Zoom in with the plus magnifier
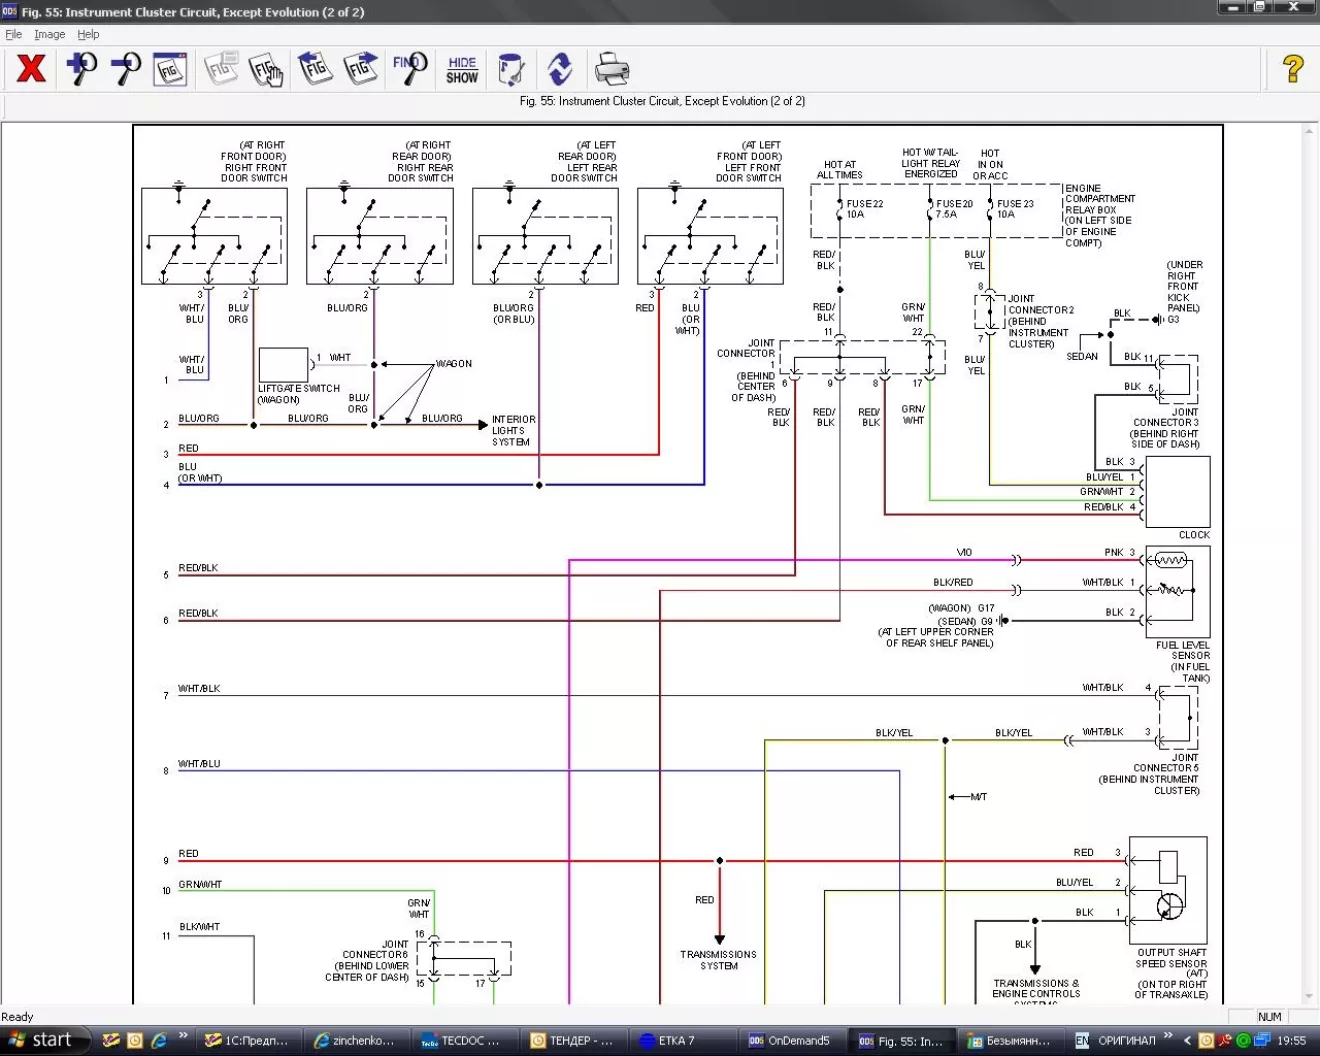 (x=81, y=69)
